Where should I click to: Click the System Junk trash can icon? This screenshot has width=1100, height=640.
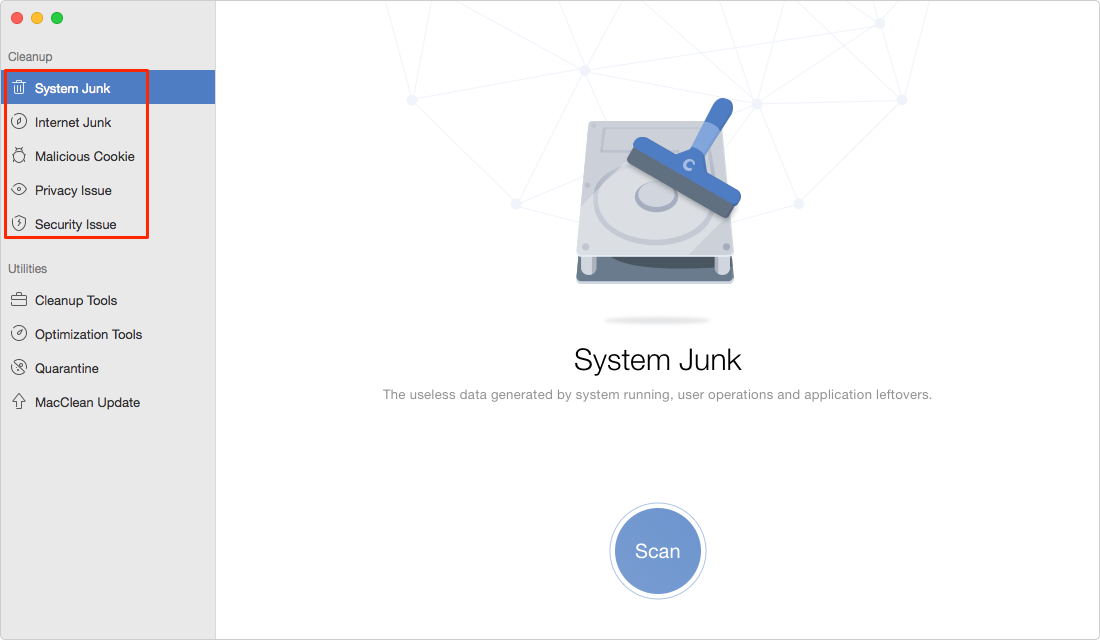pyautogui.click(x=19, y=88)
